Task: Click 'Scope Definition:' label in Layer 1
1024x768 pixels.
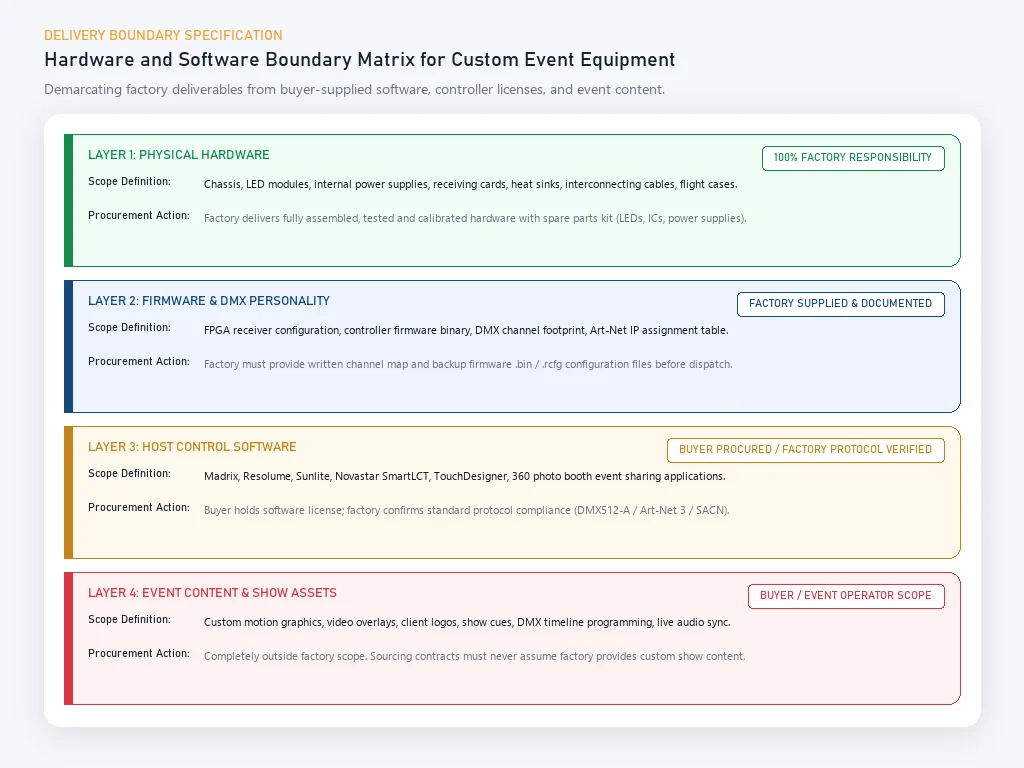Action: click(x=129, y=182)
